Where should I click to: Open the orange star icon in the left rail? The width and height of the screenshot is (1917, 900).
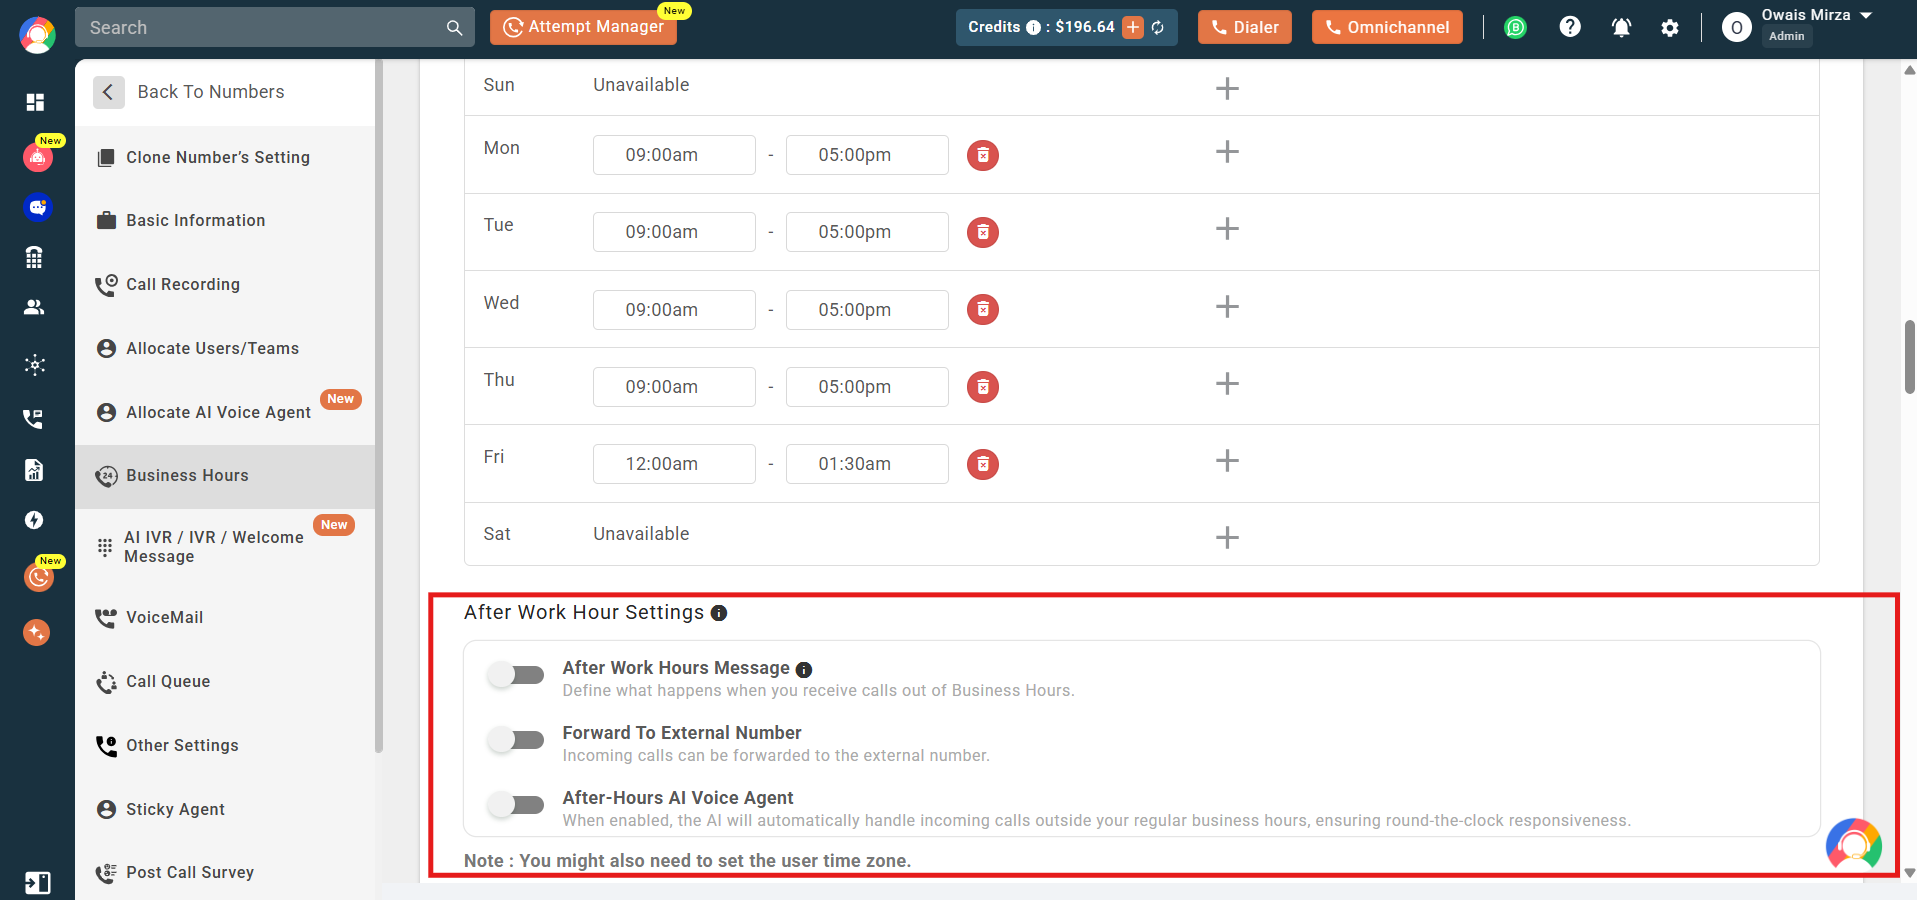37,632
